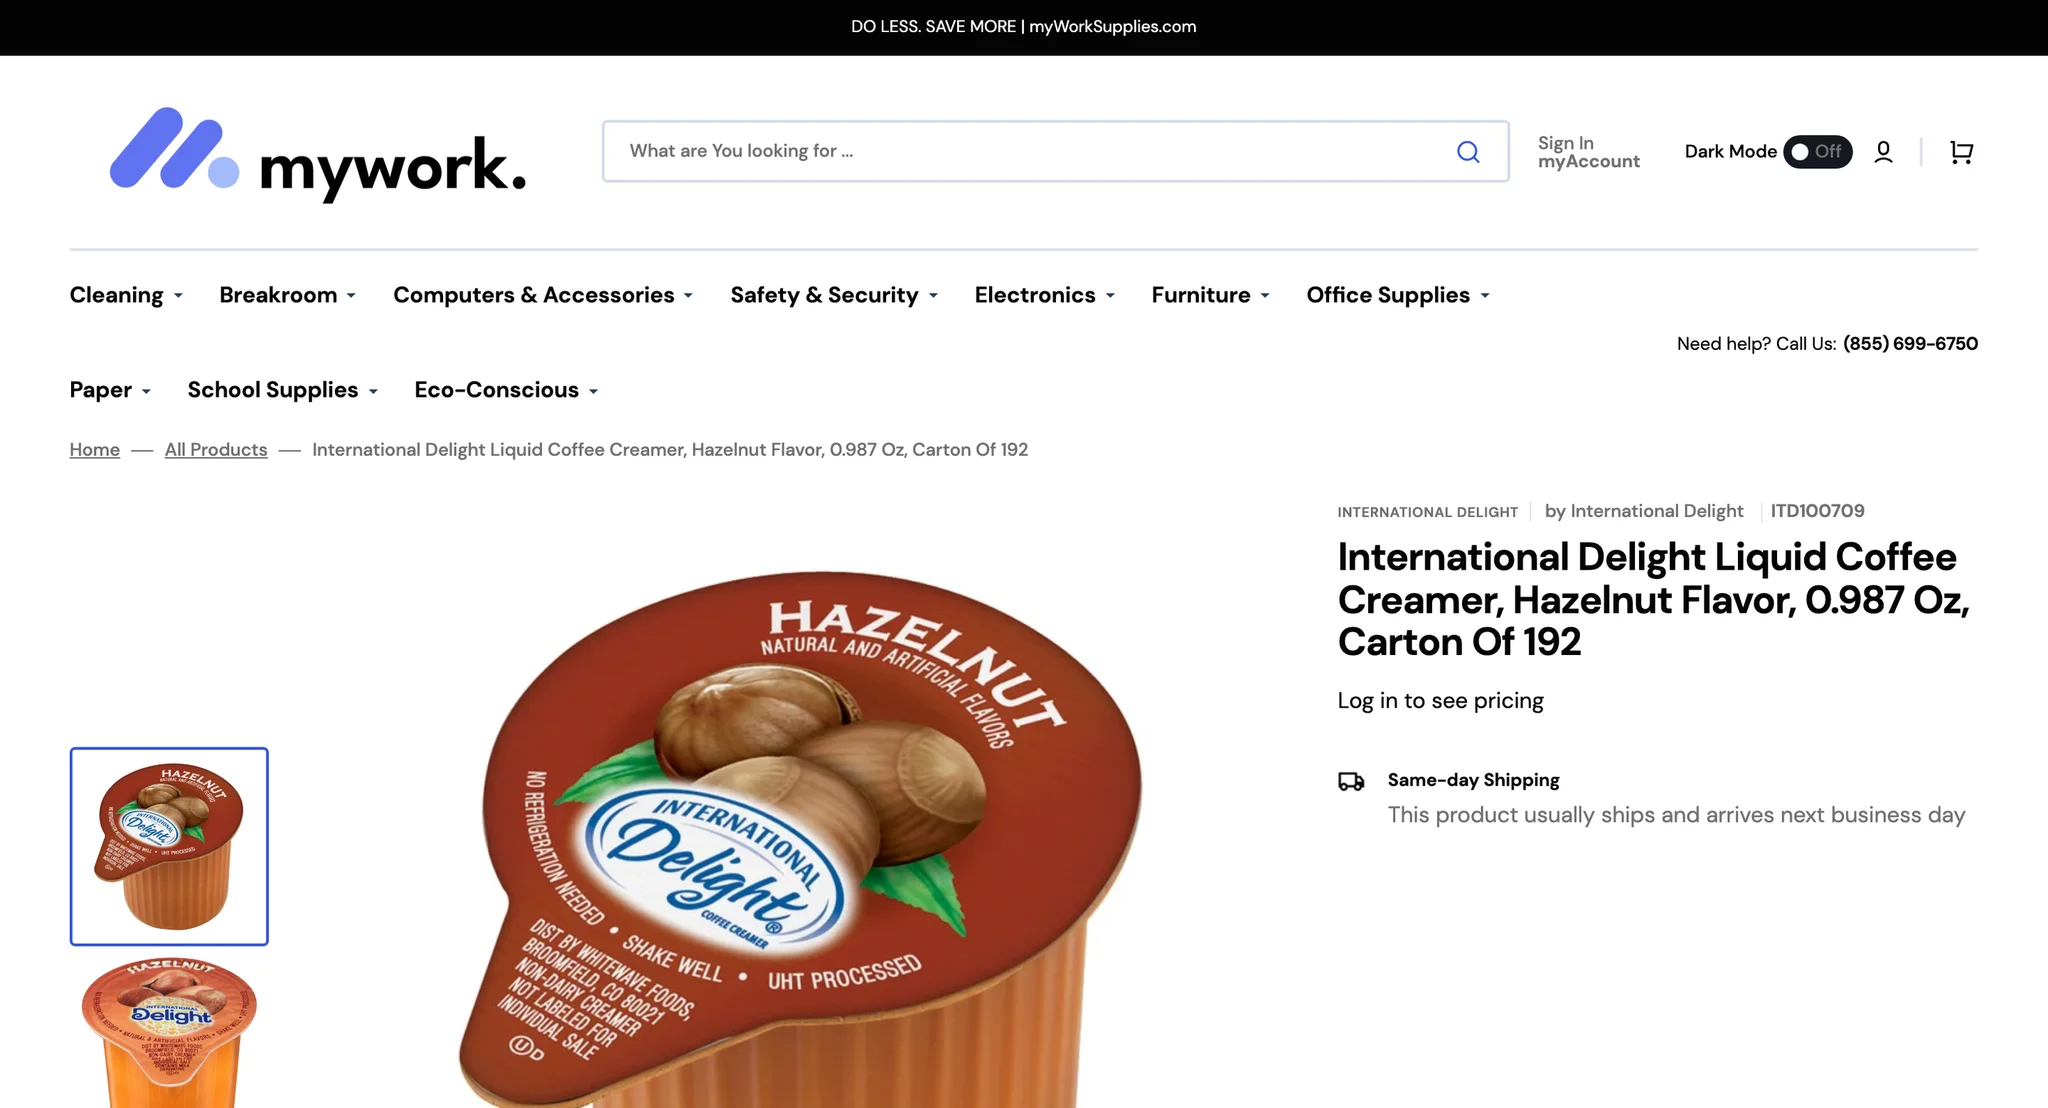Click the same-day shipping truck icon
This screenshot has height=1108, width=2048.
point(1351,782)
